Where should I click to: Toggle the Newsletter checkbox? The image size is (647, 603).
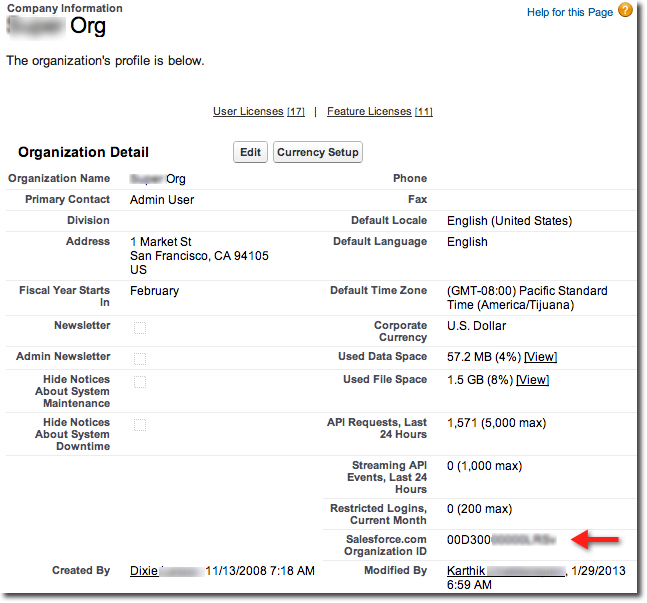coord(140,327)
